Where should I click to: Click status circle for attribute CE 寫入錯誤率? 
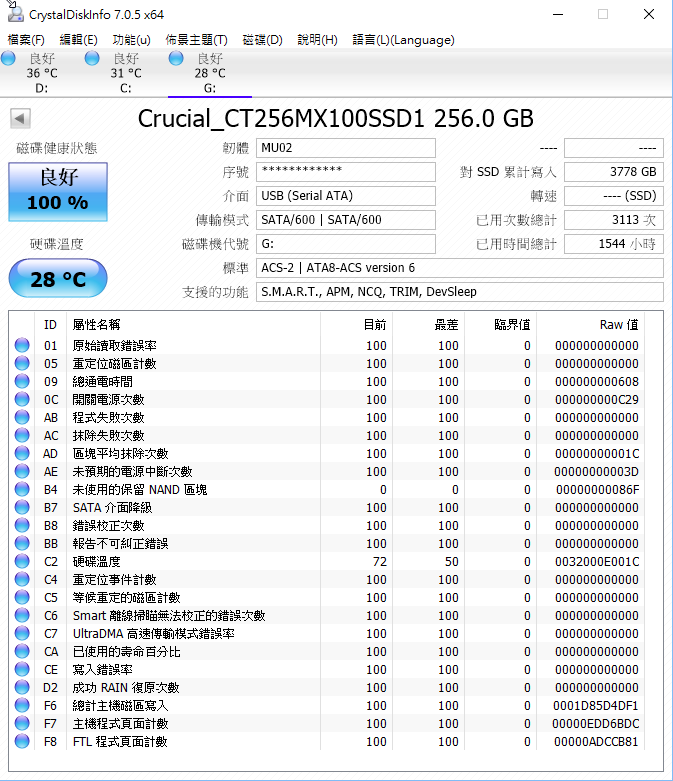[22, 669]
